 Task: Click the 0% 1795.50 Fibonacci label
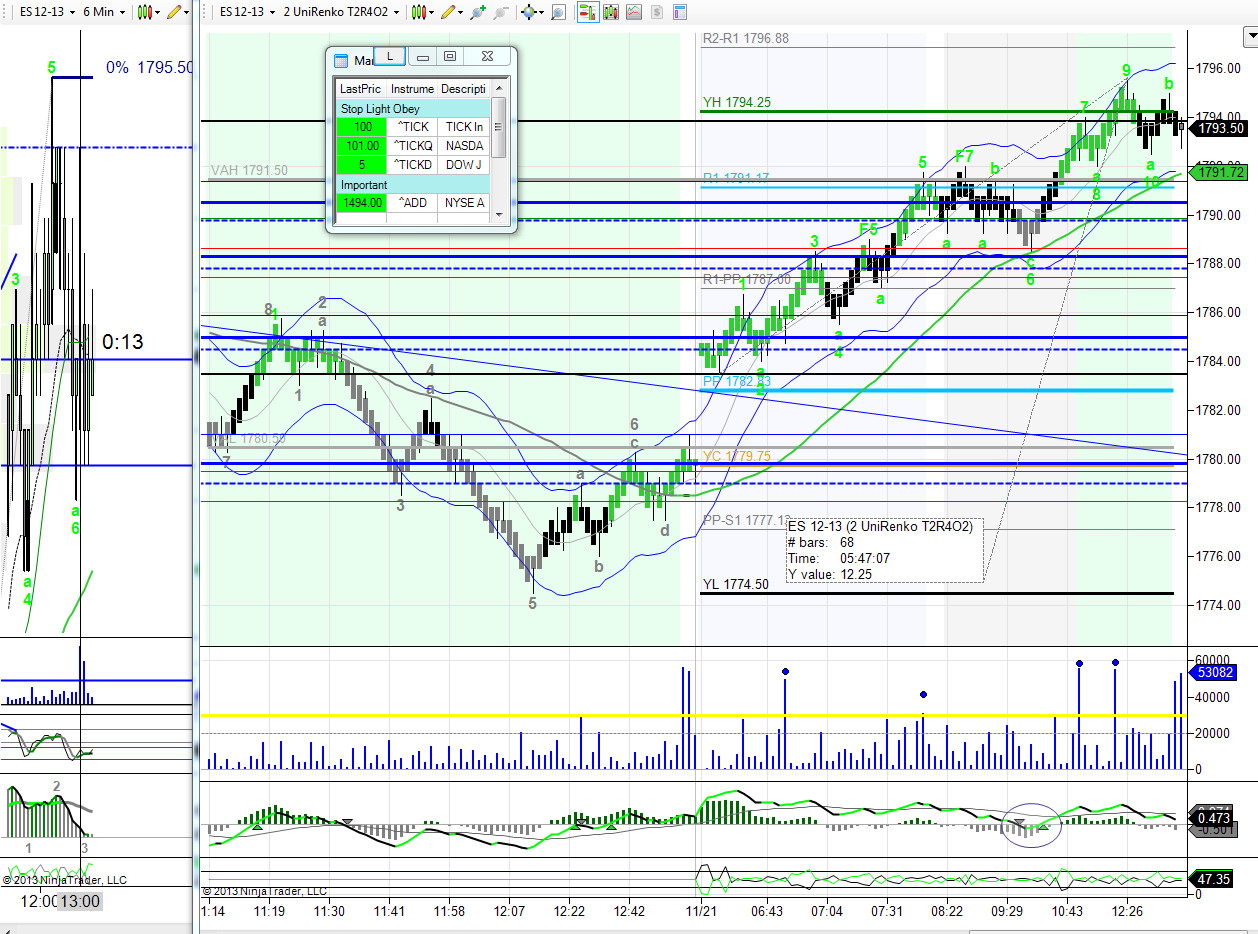[x=150, y=68]
